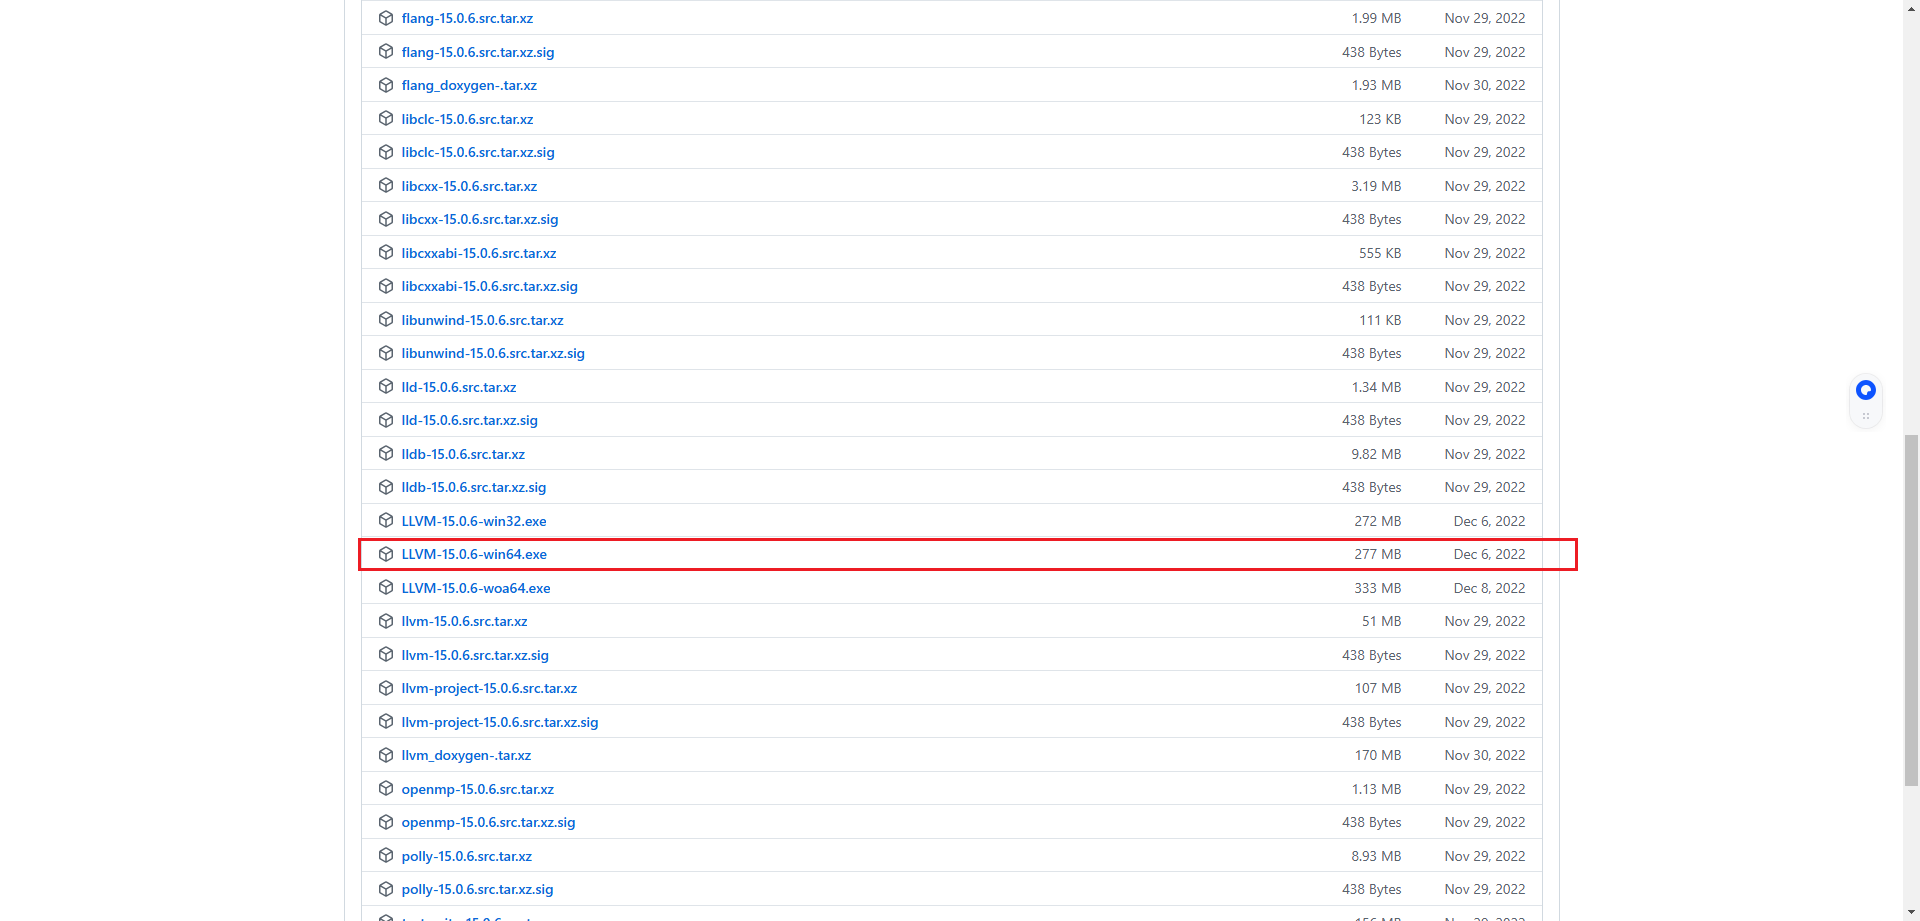Click package icon beside llvm-15.0.6.src.tar.xz.sig

pyautogui.click(x=386, y=655)
